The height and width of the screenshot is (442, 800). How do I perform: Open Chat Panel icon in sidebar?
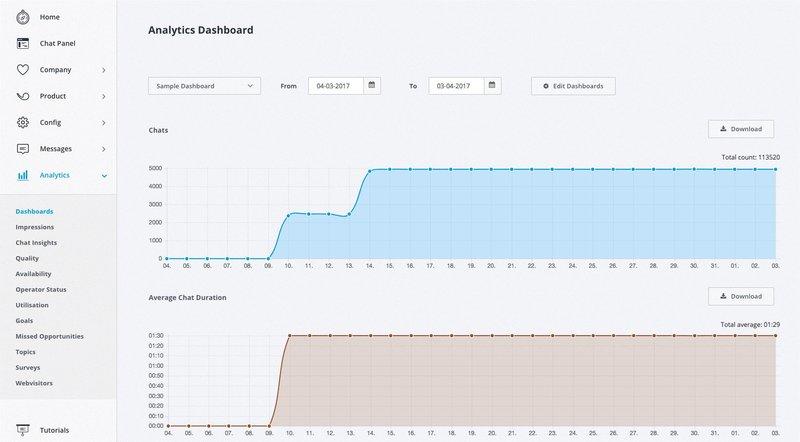coord(22,43)
